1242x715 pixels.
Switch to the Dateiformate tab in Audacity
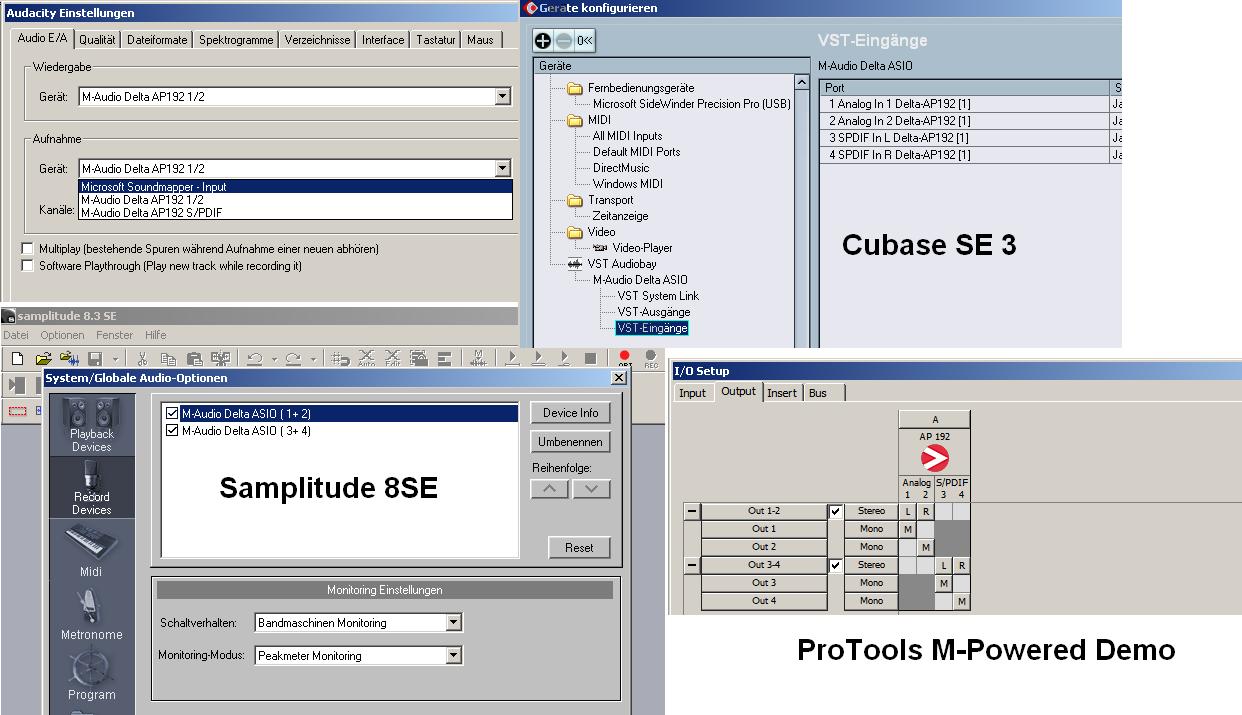point(158,40)
